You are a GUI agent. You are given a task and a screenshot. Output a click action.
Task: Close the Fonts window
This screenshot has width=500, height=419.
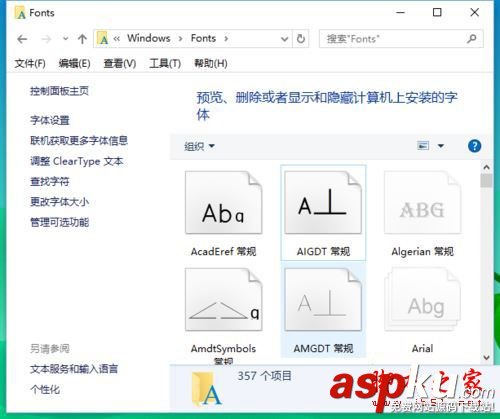pos(474,13)
